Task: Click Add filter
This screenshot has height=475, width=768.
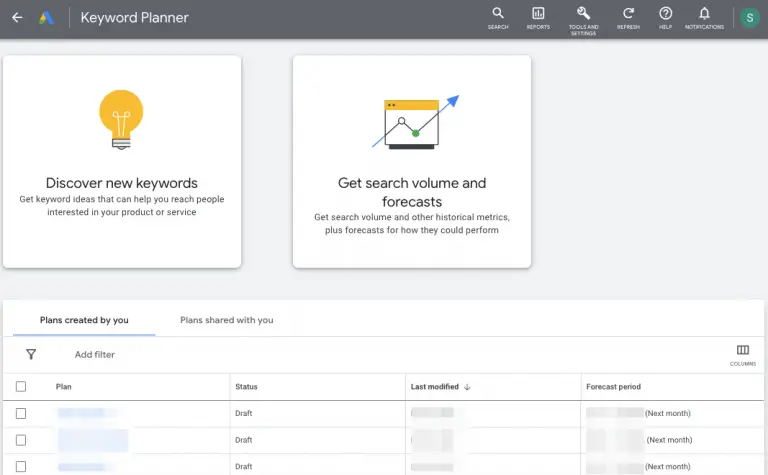Action: click(95, 354)
